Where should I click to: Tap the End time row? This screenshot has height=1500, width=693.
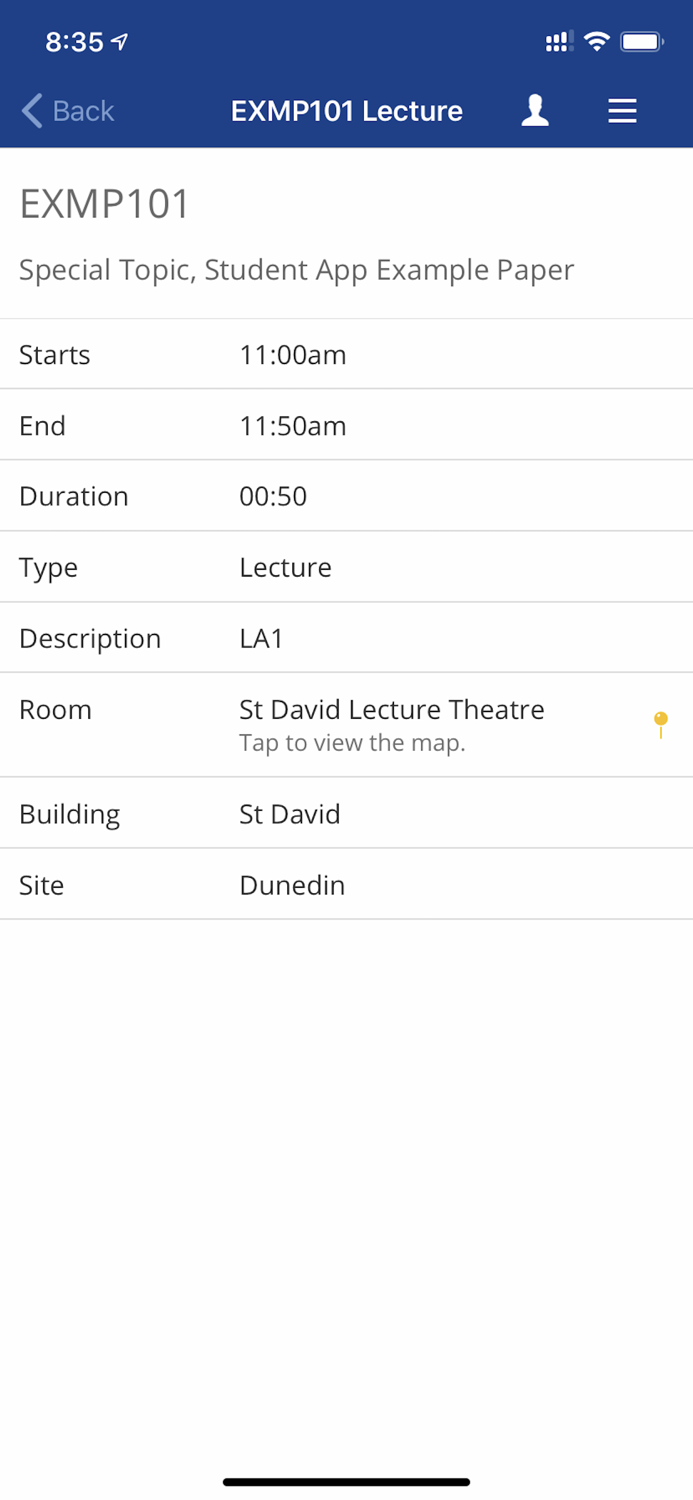[x=346, y=425]
